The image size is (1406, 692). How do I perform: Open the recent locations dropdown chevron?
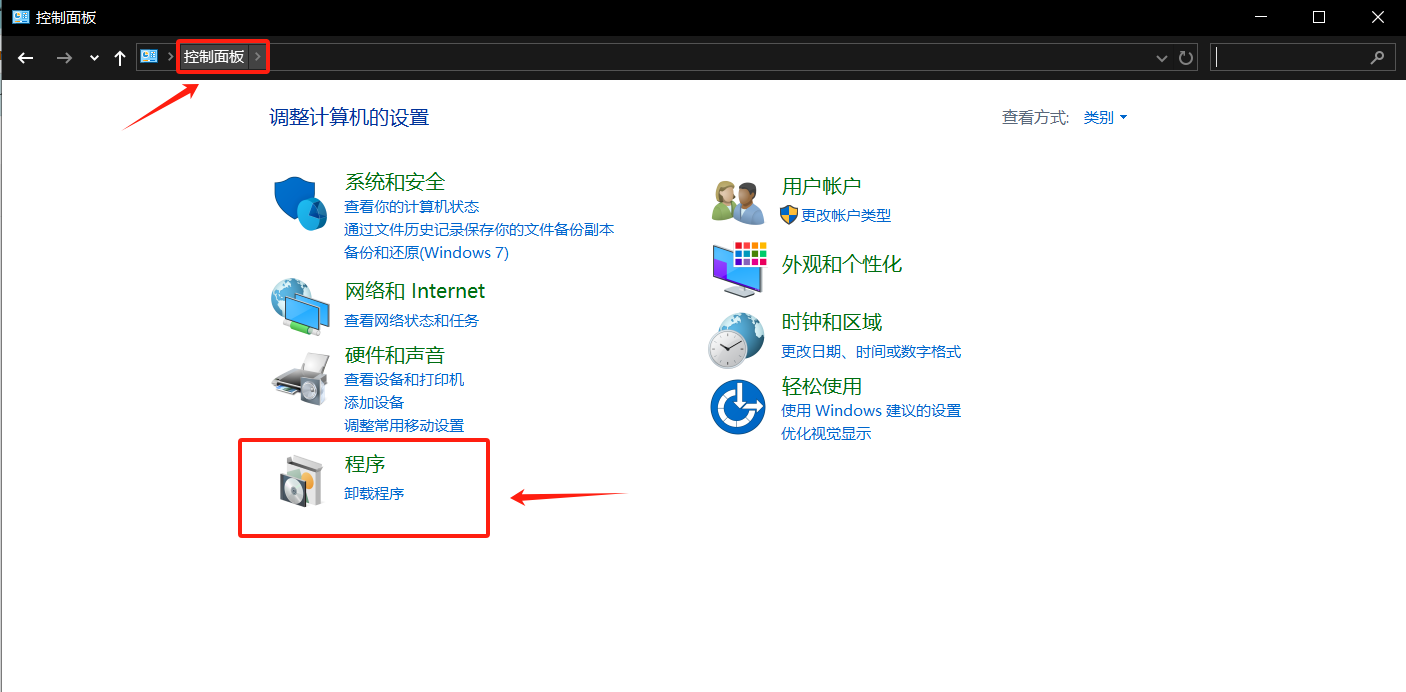click(x=94, y=58)
